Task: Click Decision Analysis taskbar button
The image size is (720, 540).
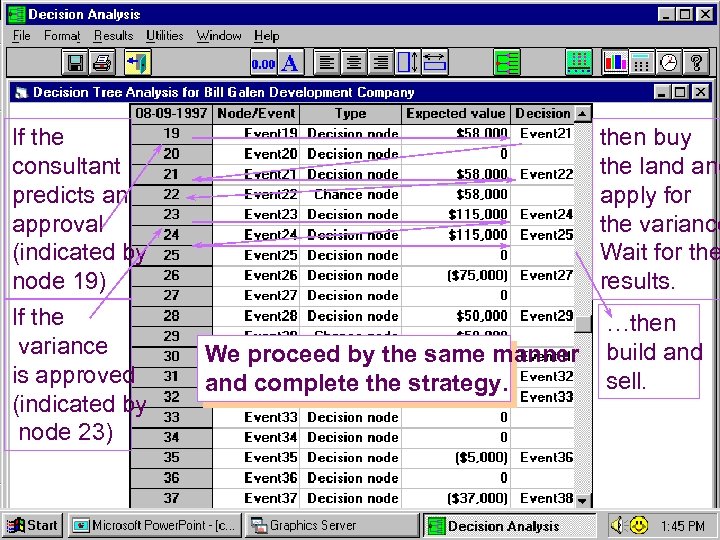Action: pos(509,525)
